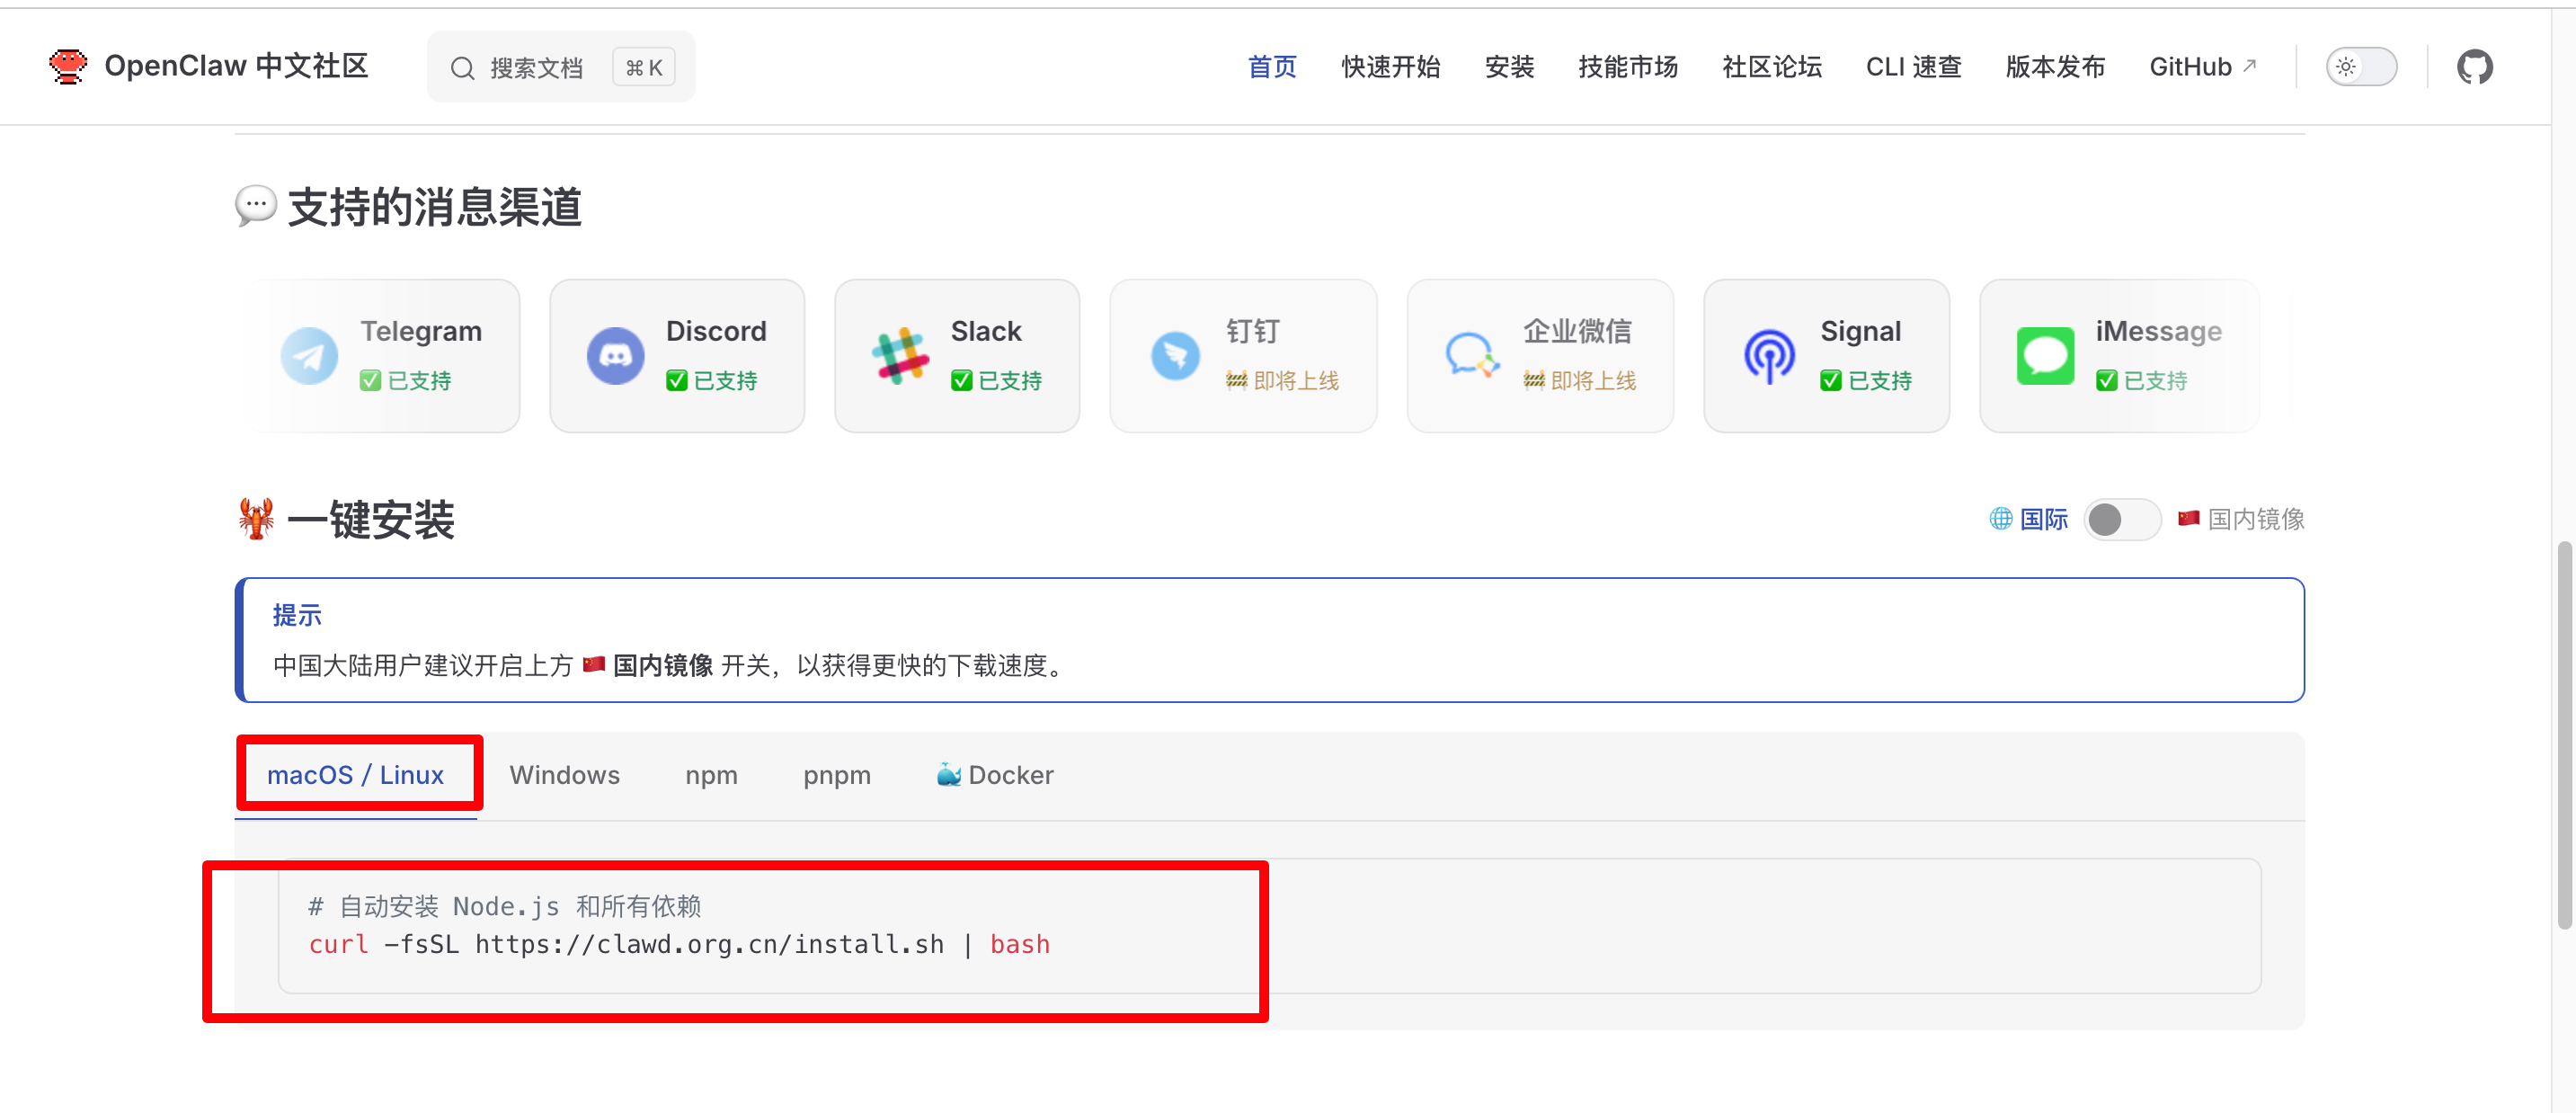Click the Signal channel icon
This screenshot has height=1113, width=2576.
pos(1769,356)
